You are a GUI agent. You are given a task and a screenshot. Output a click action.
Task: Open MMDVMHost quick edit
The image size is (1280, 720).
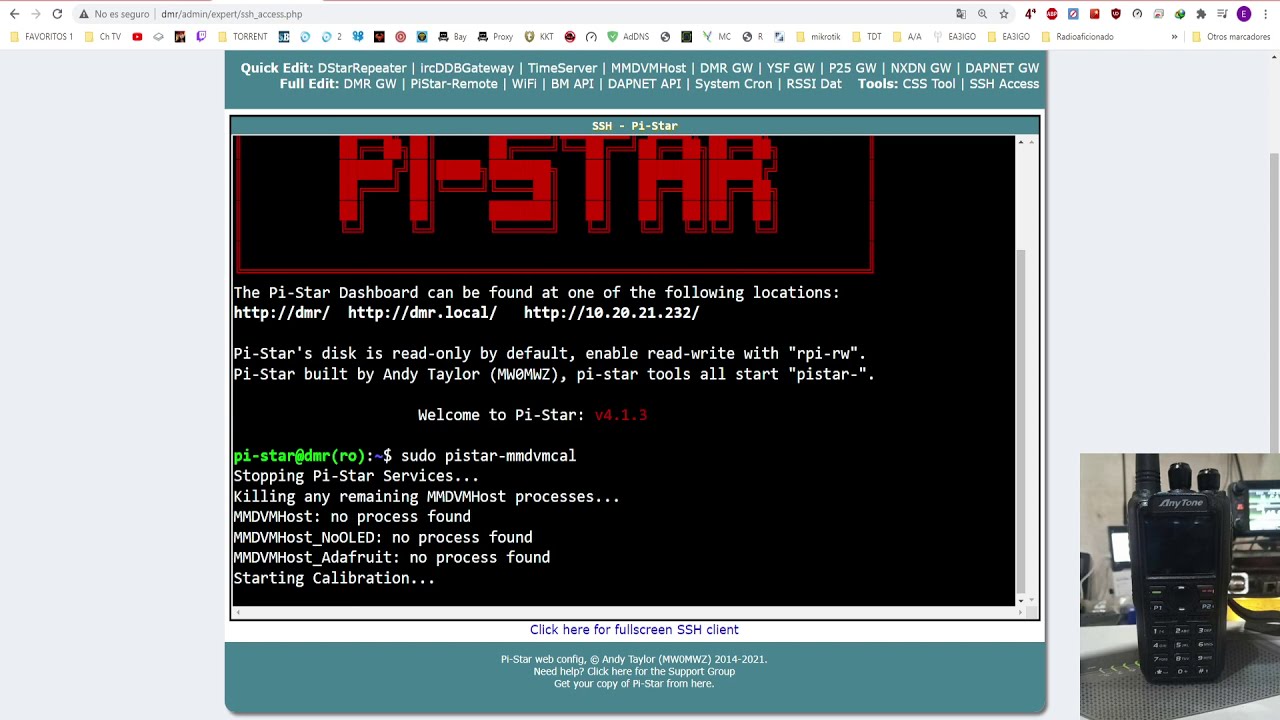[648, 68]
